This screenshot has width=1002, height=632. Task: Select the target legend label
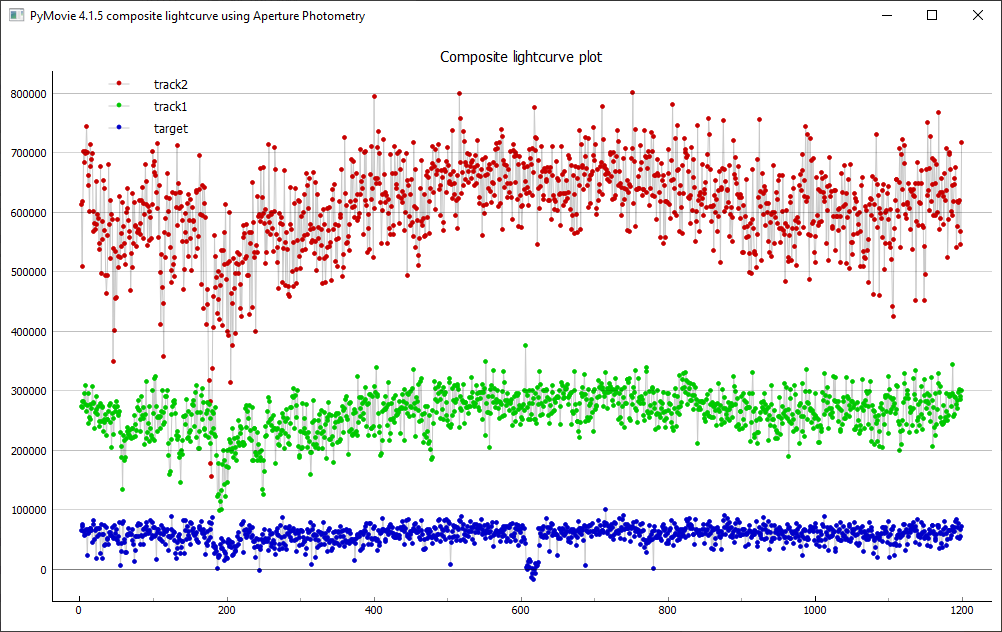pos(170,128)
